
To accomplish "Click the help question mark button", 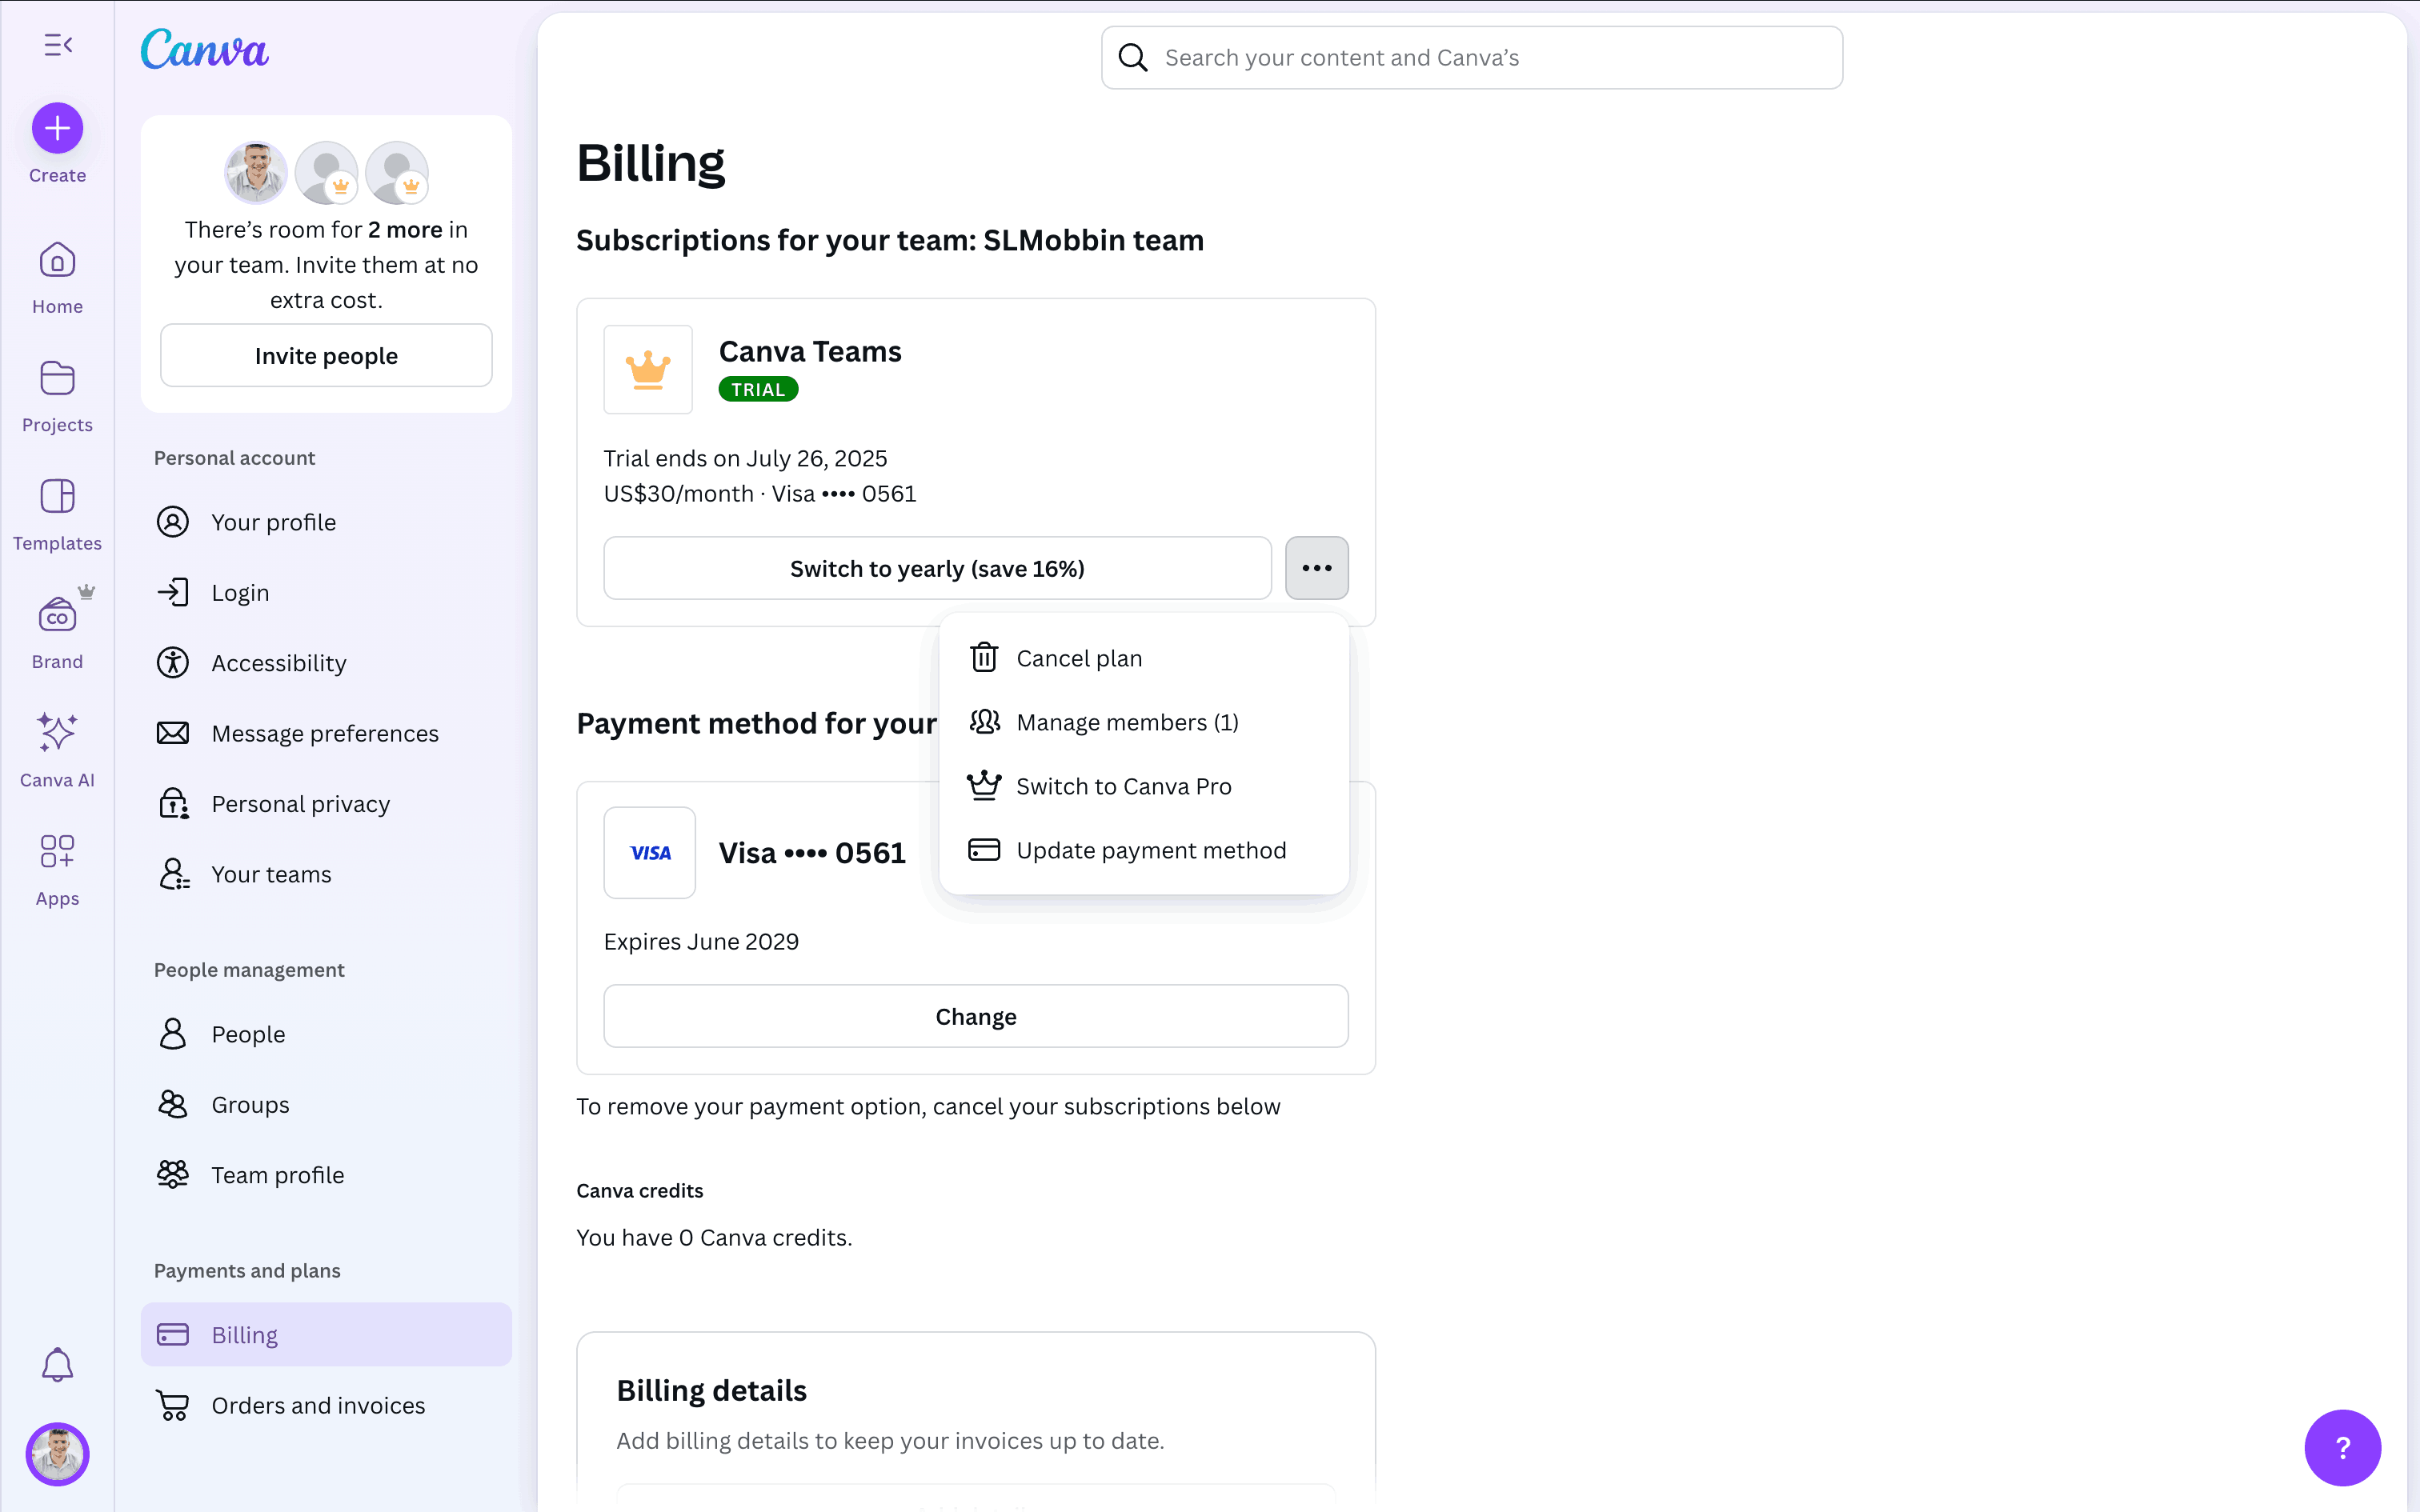I will [x=2342, y=1447].
